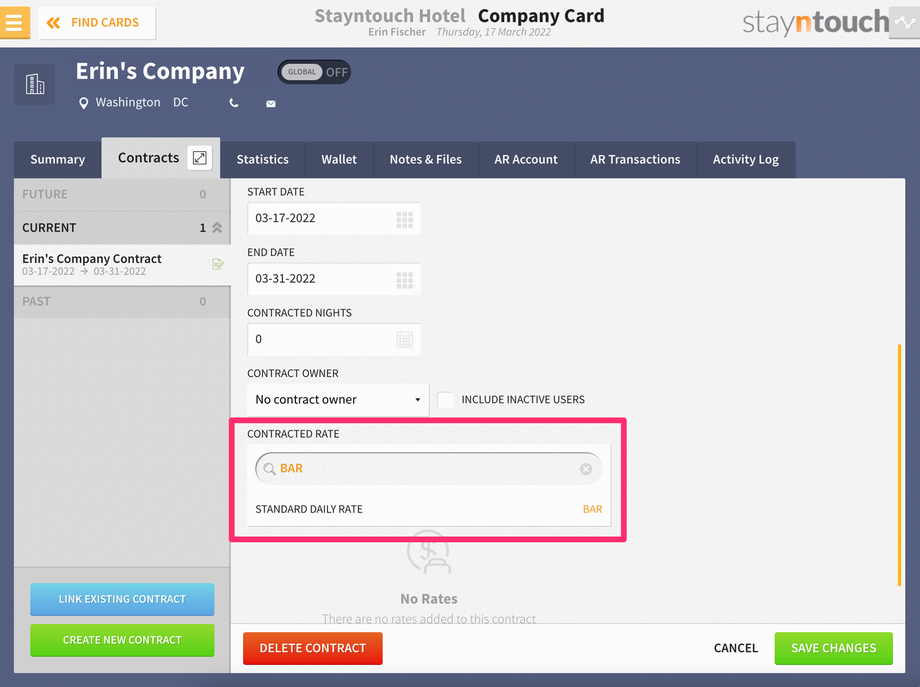Viewport: 920px width, 687px height.
Task: Clear the BAR rate search text
Action: [586, 469]
